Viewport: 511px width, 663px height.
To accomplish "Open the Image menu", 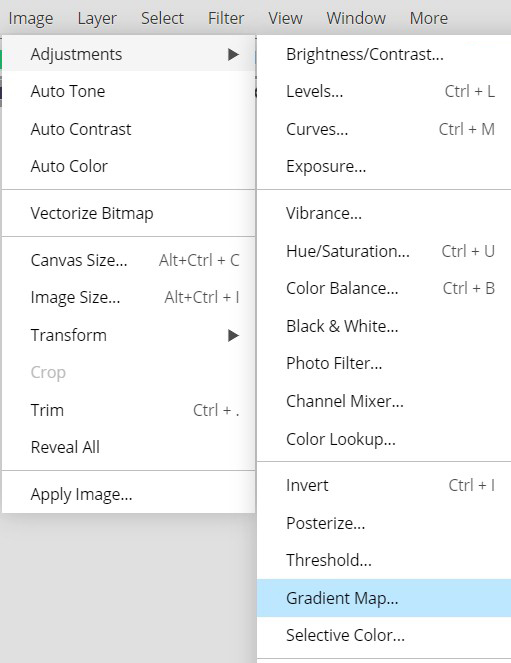I will [x=31, y=18].
